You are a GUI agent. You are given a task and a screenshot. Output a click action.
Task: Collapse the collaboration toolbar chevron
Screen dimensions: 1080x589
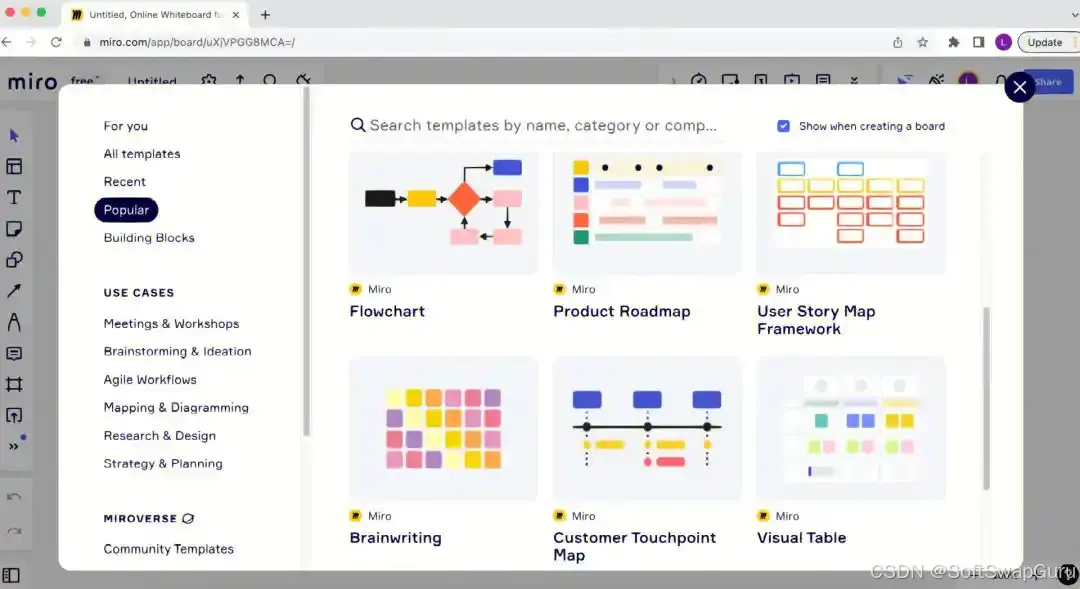pos(673,81)
